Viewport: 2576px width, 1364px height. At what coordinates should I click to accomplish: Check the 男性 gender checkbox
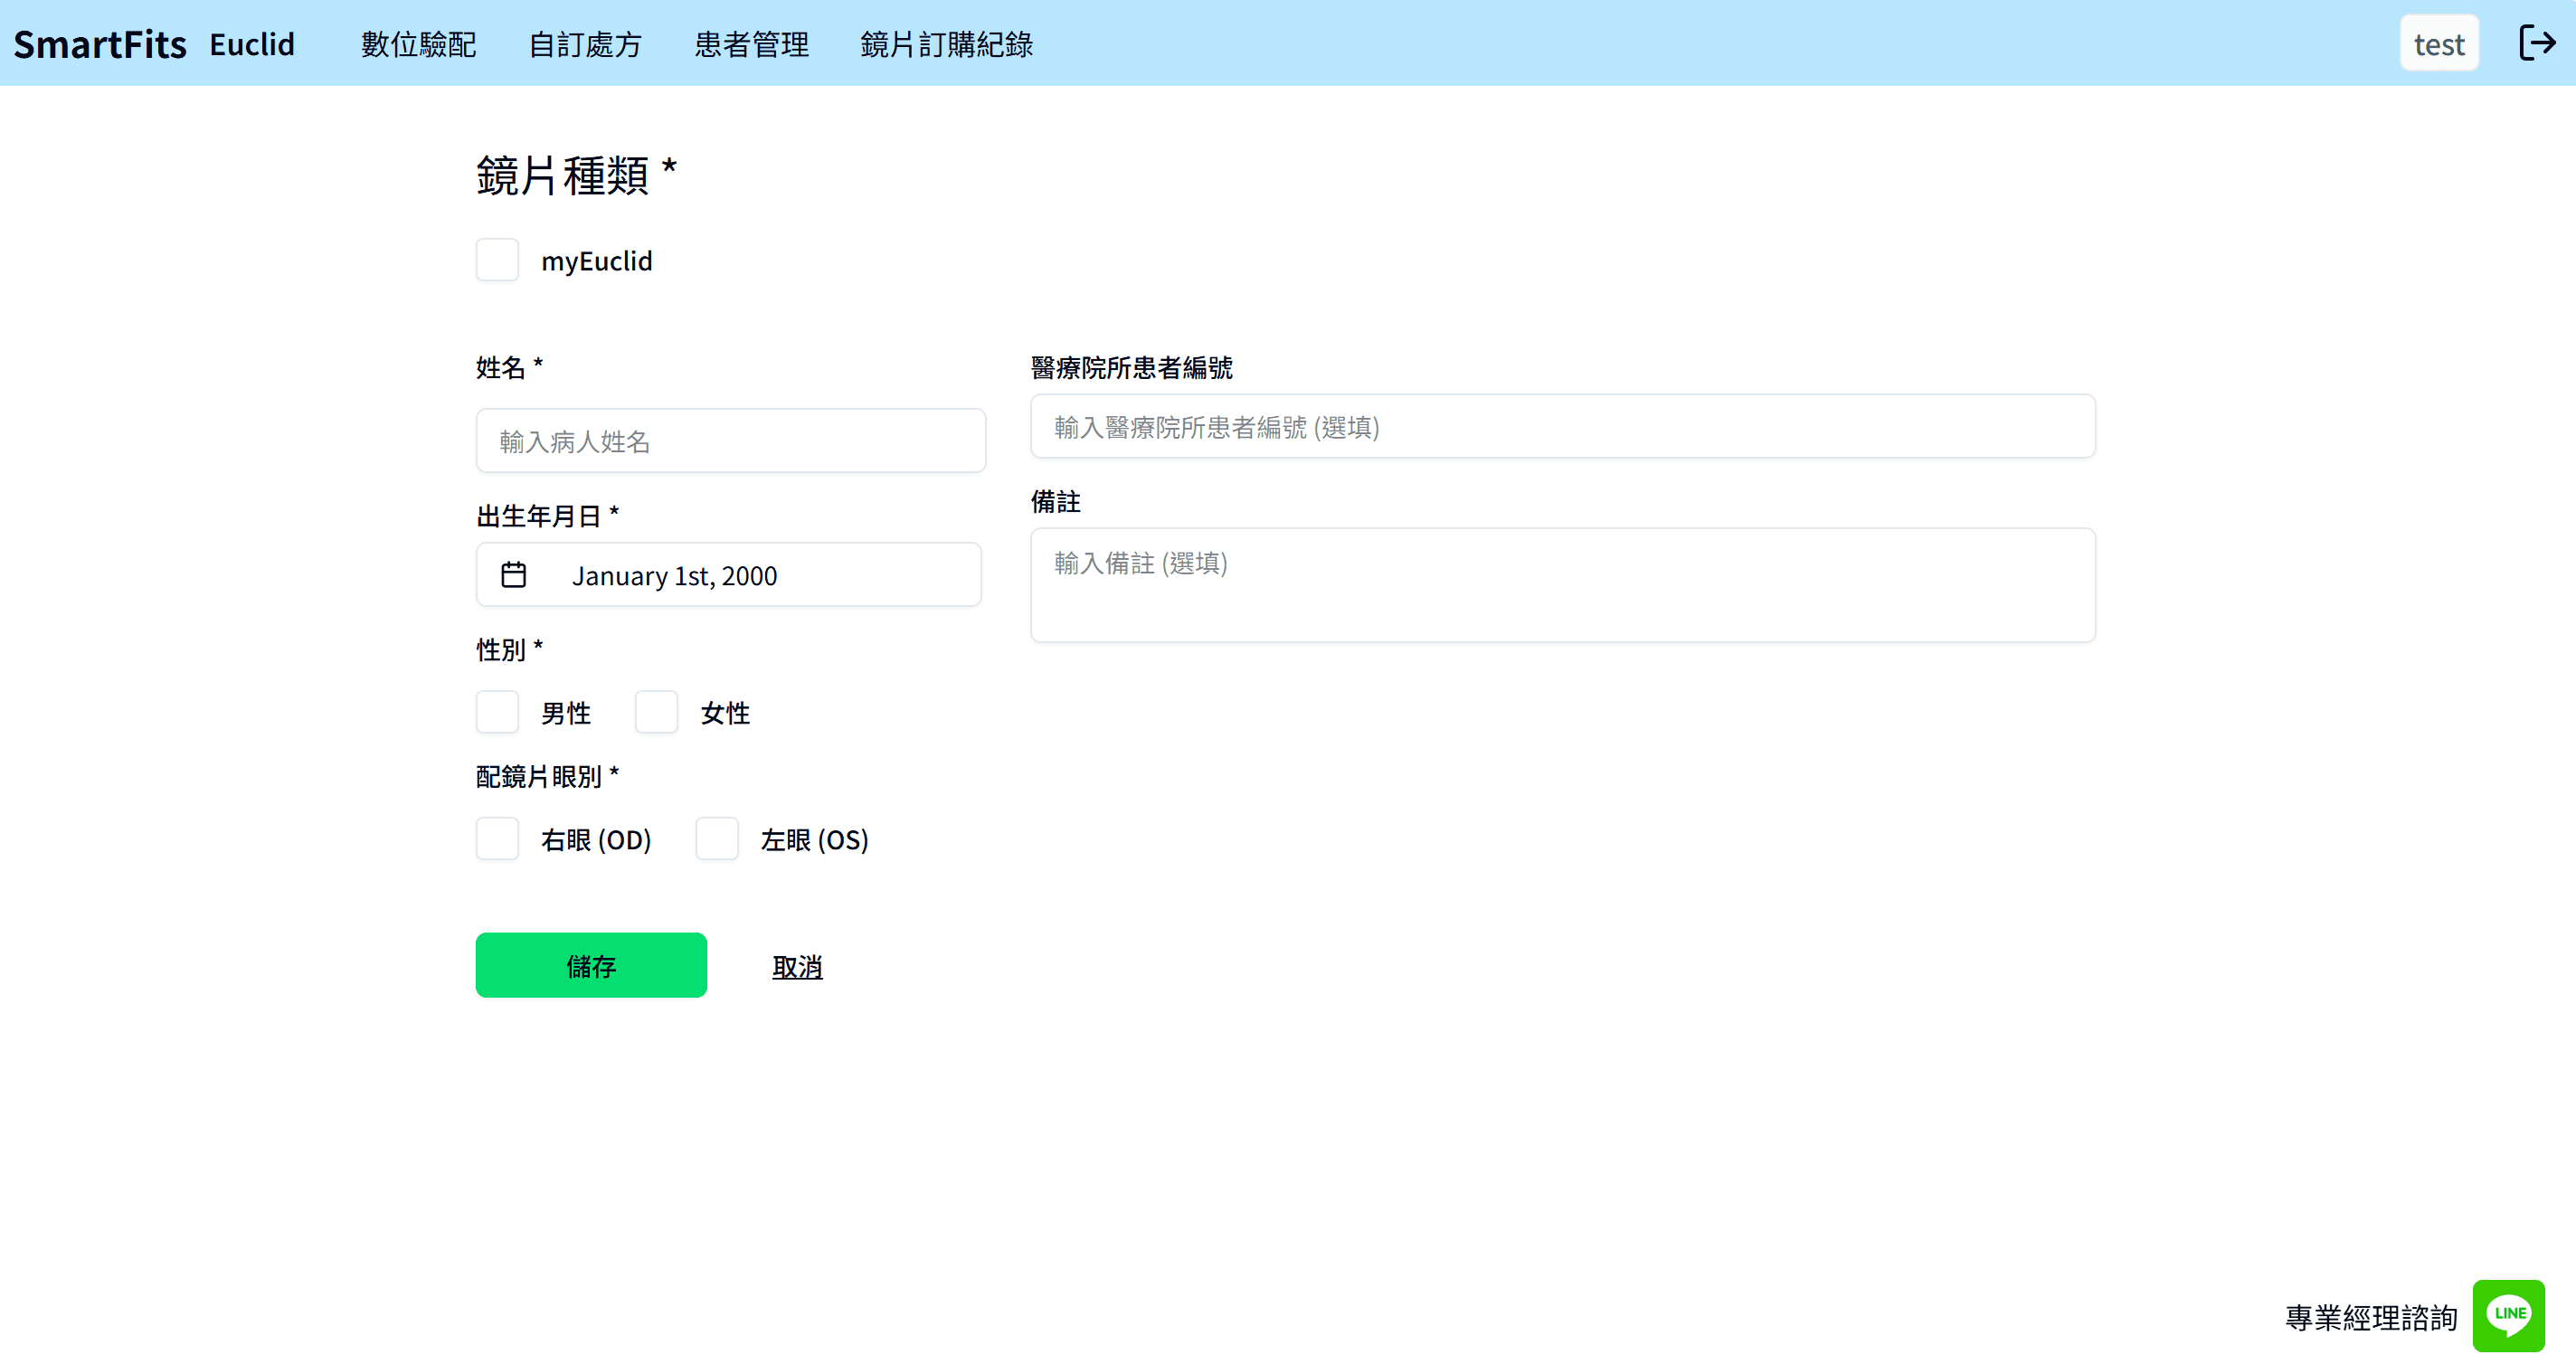point(497,712)
